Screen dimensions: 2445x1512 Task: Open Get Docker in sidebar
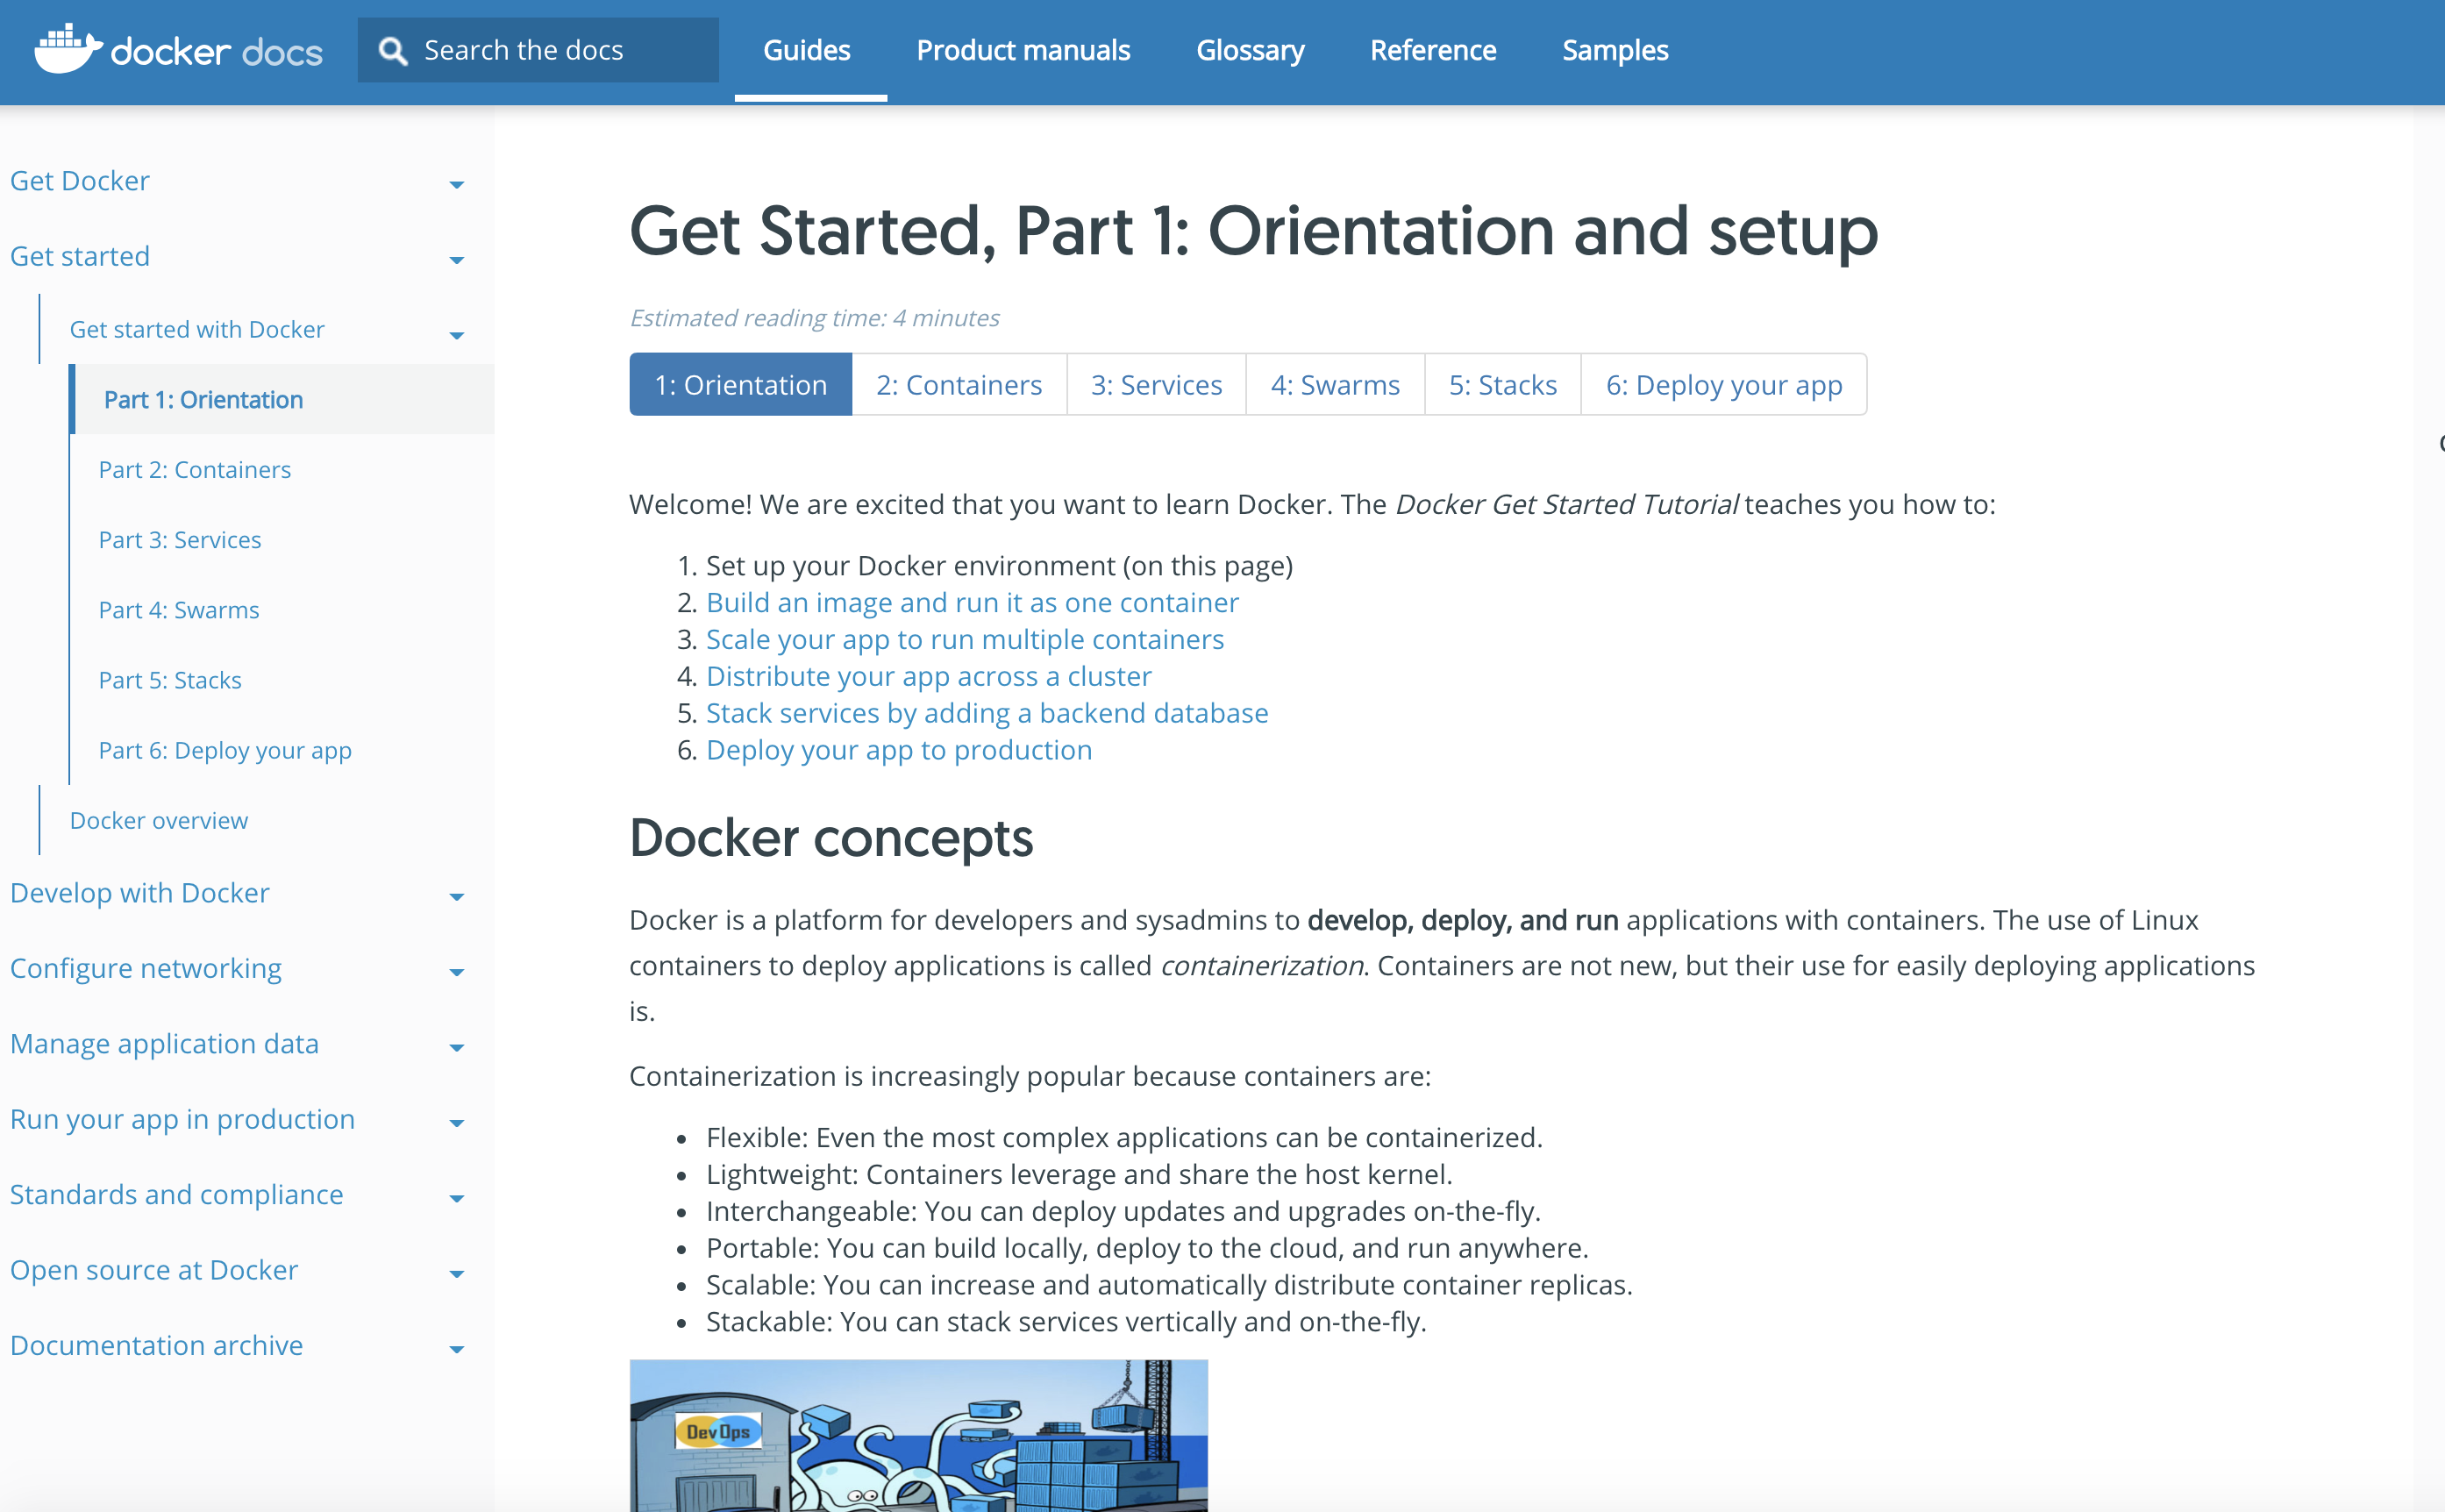80,180
